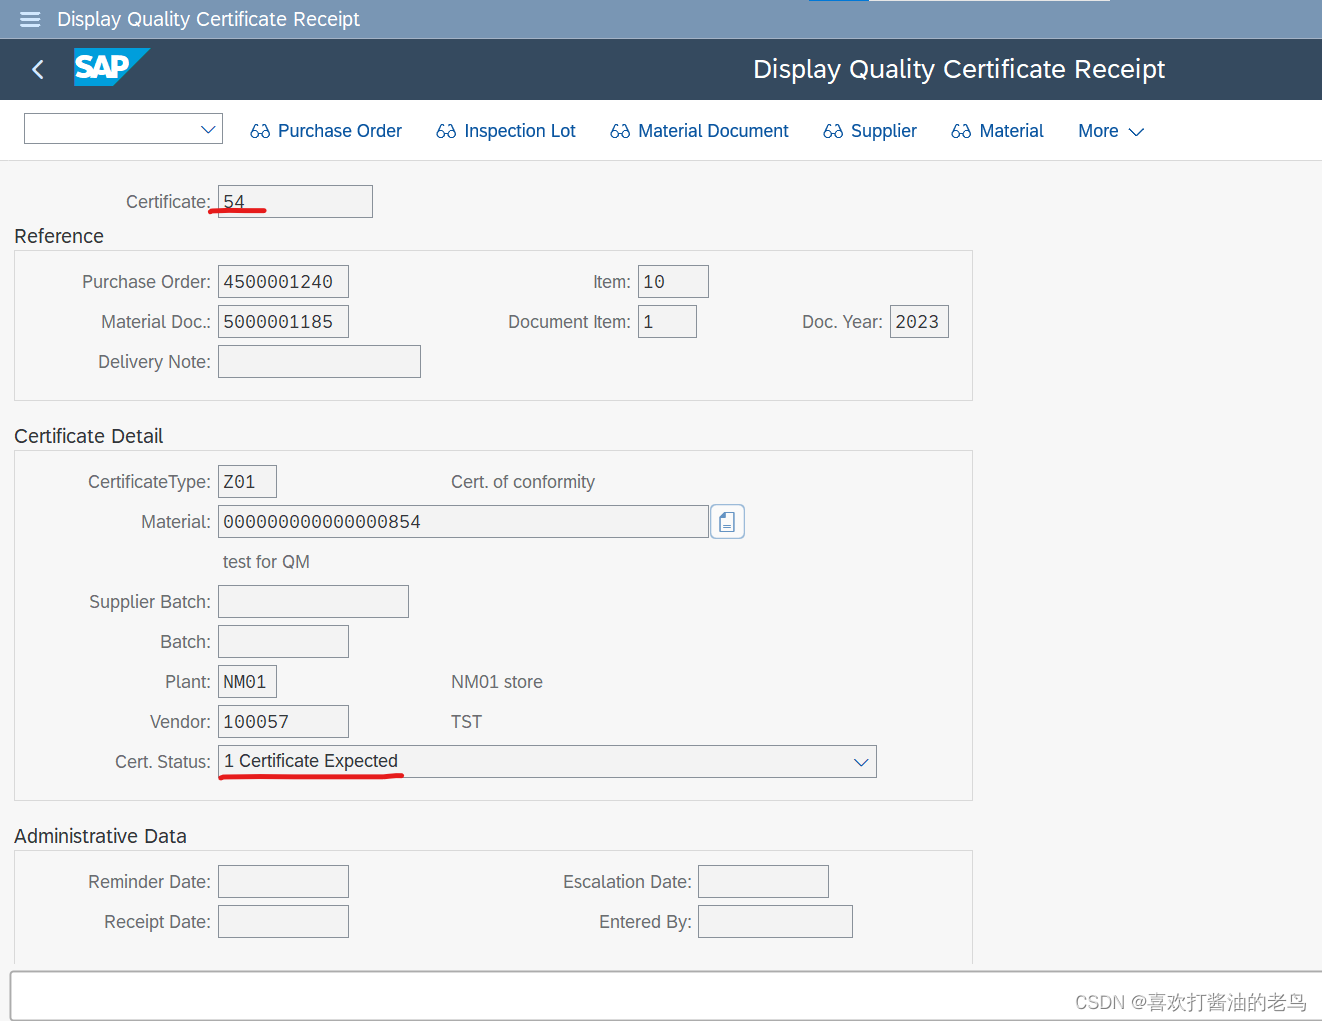Open material details via document icon beside Material field
Screen dimensions: 1322x1021
click(727, 521)
